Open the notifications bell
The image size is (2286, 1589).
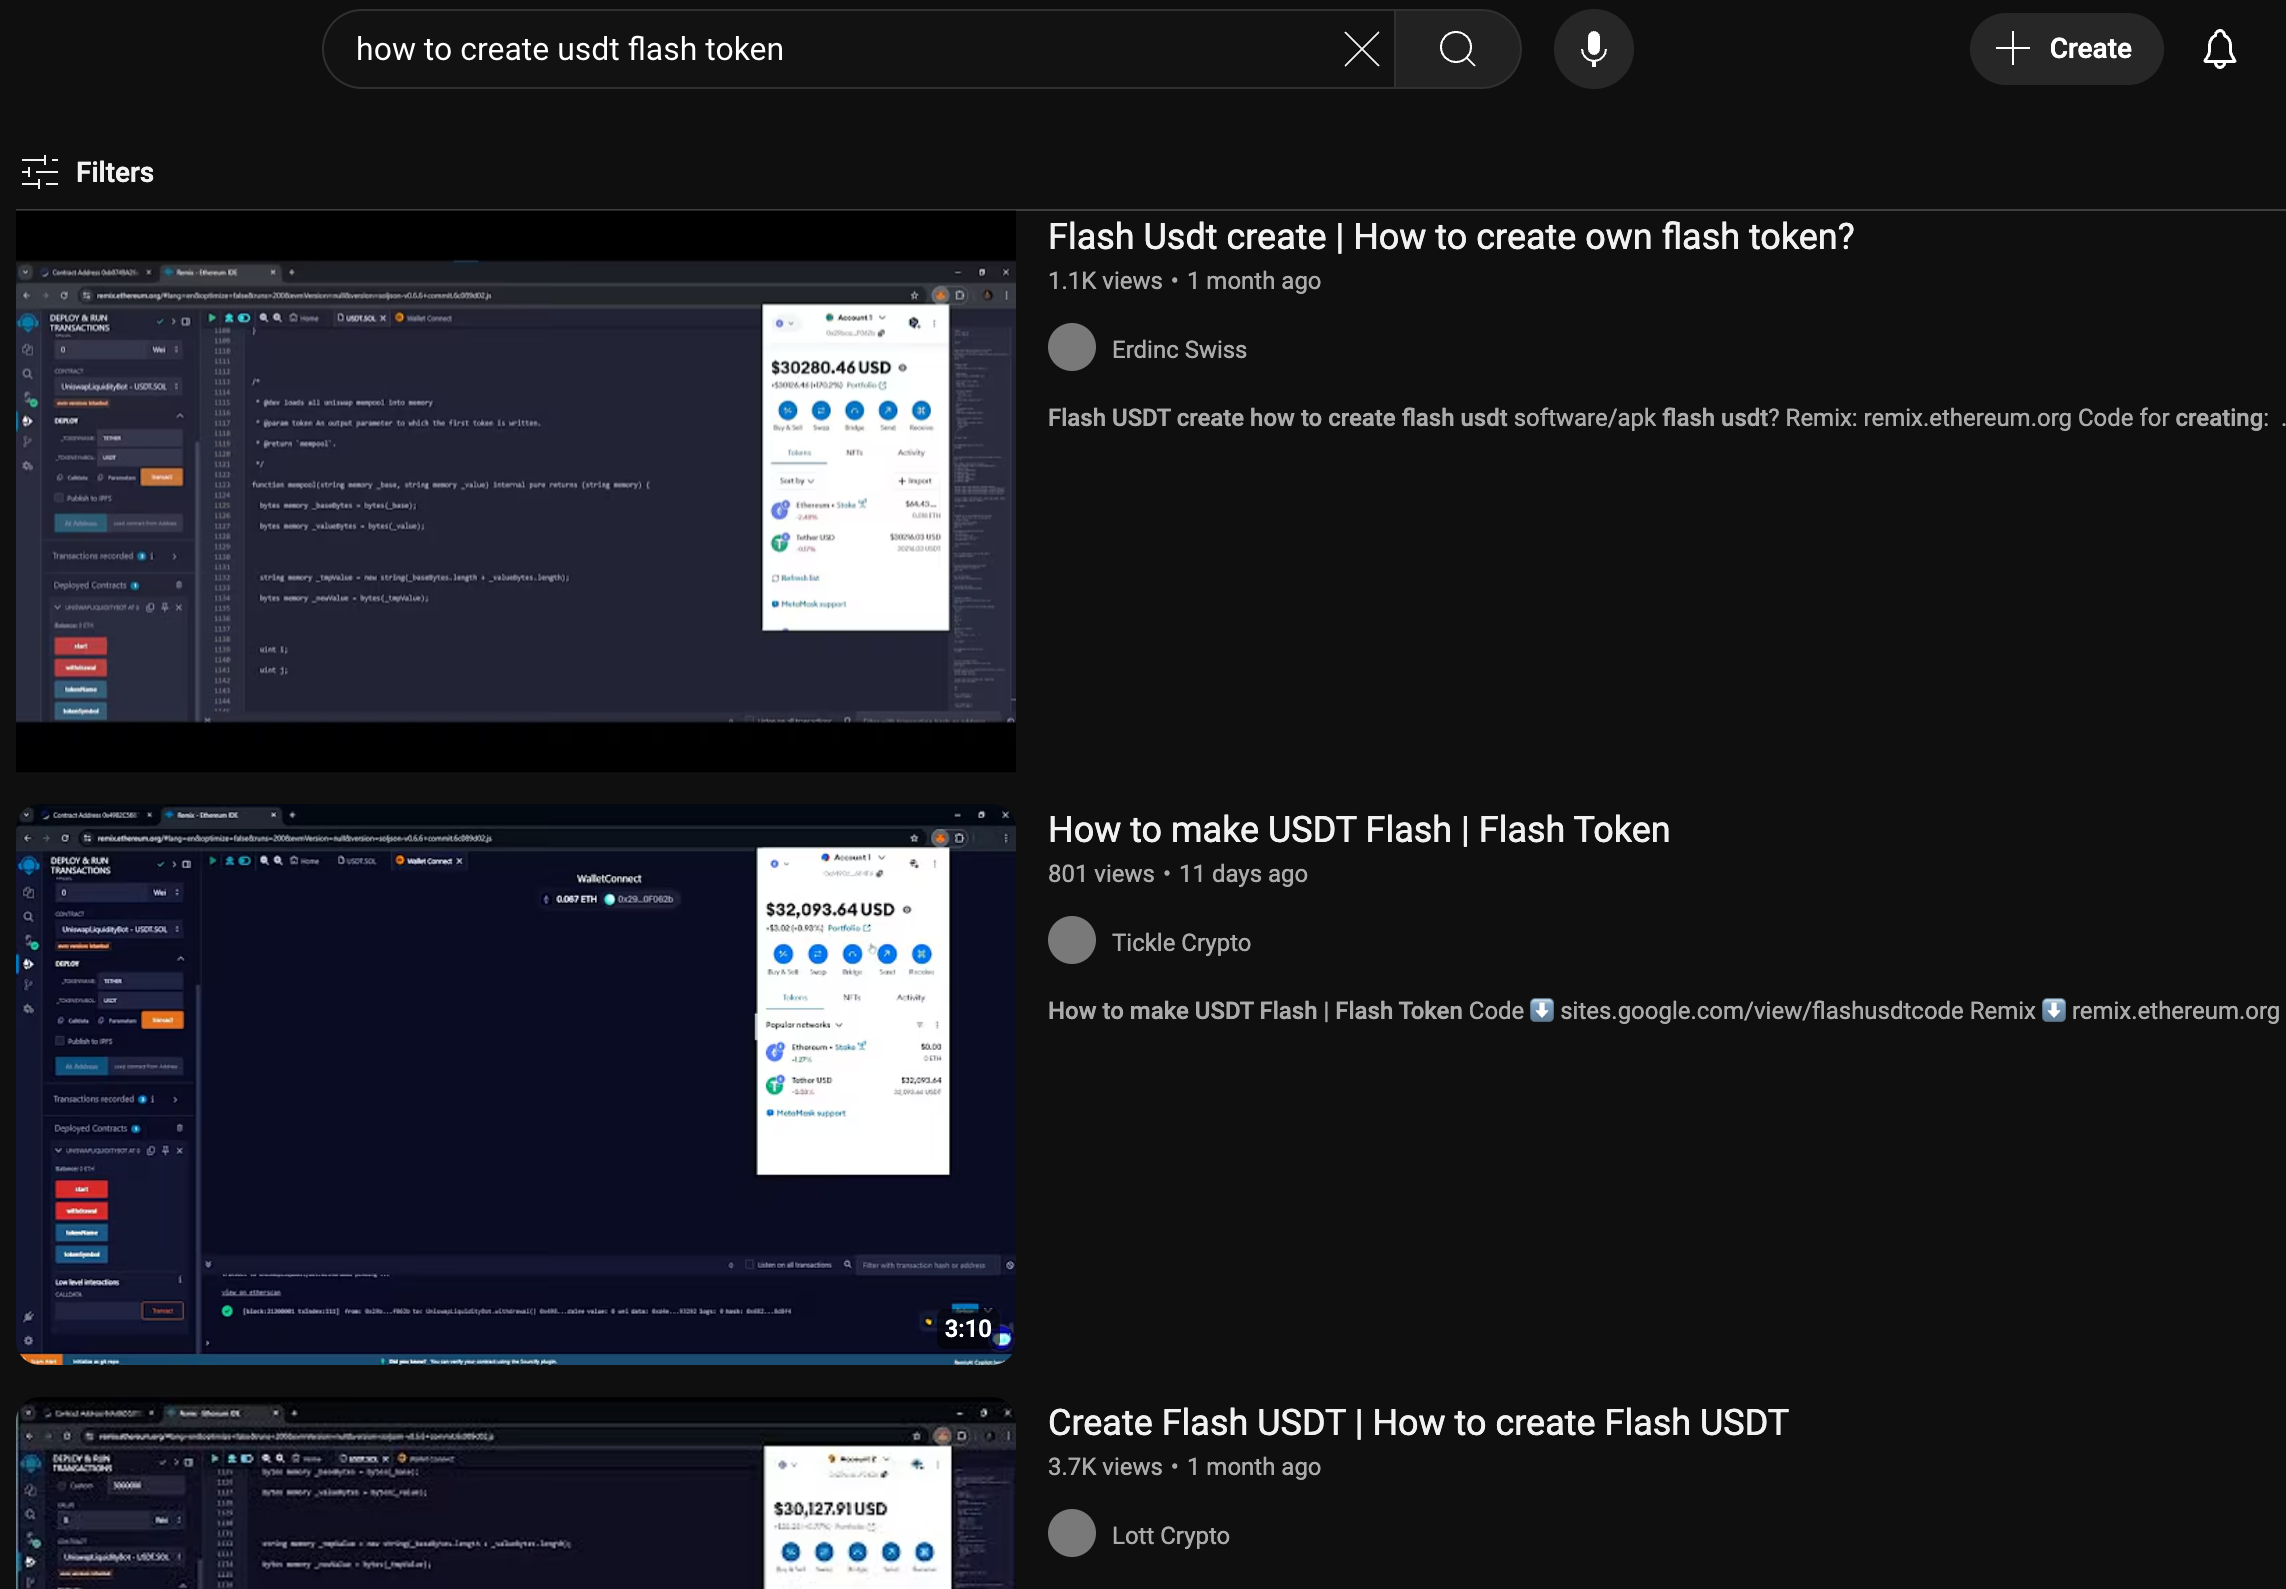pyautogui.click(x=2219, y=49)
